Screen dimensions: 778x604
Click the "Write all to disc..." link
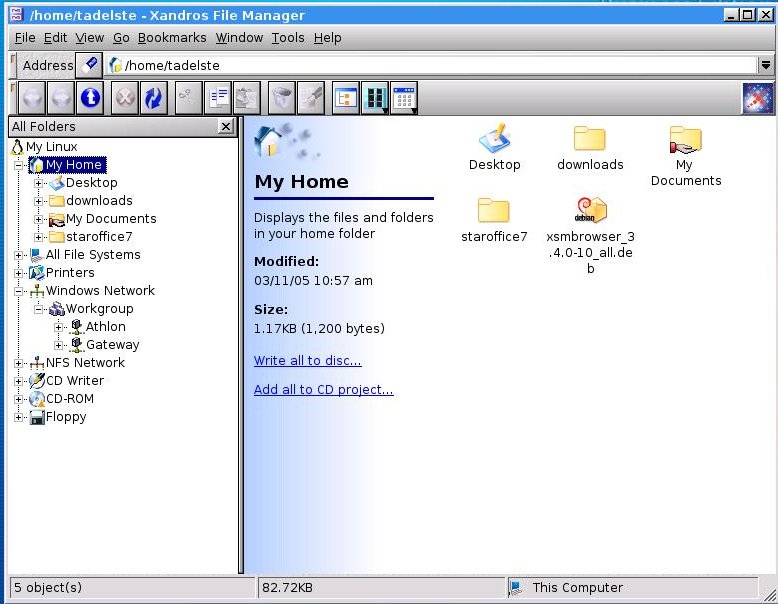pyautogui.click(x=307, y=360)
